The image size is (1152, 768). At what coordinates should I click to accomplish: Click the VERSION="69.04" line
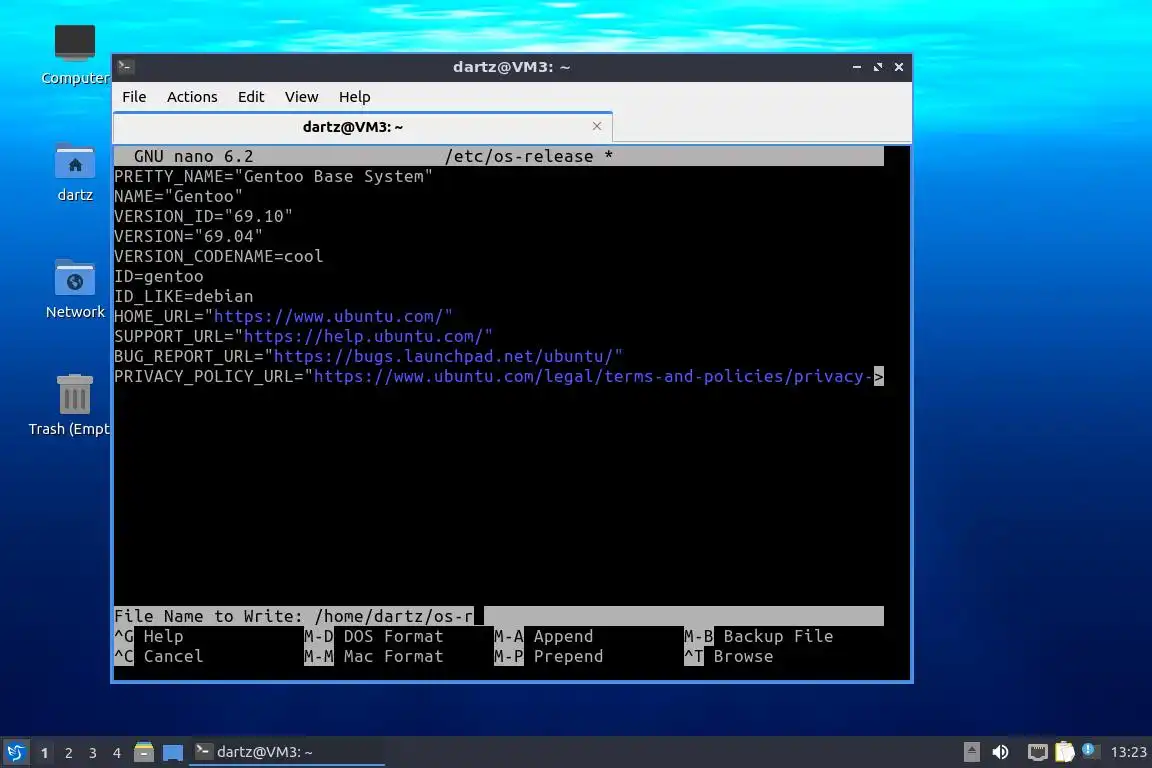click(x=188, y=236)
